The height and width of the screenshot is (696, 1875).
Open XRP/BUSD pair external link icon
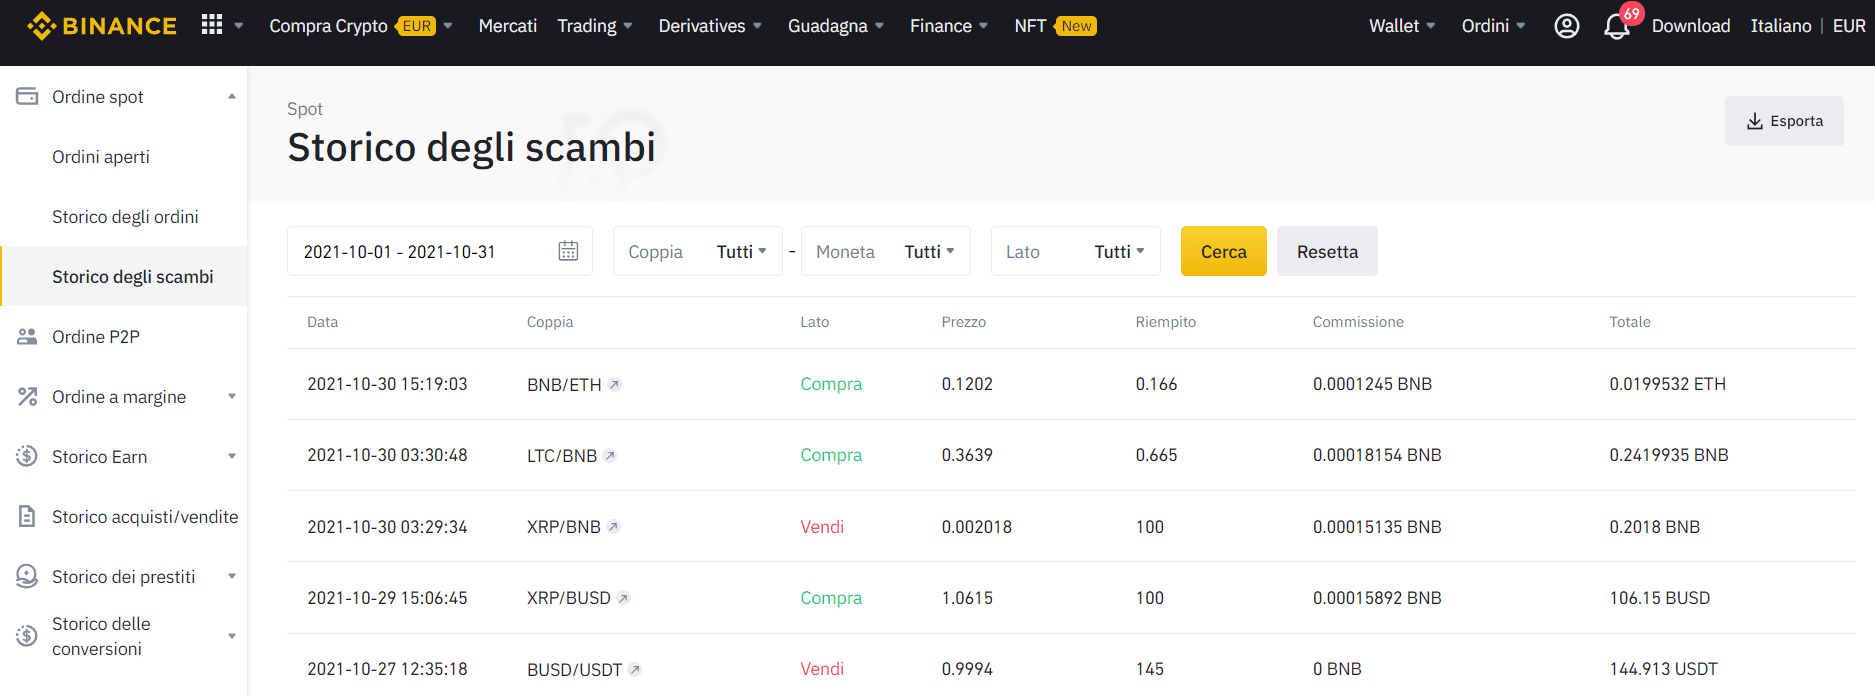[623, 599]
